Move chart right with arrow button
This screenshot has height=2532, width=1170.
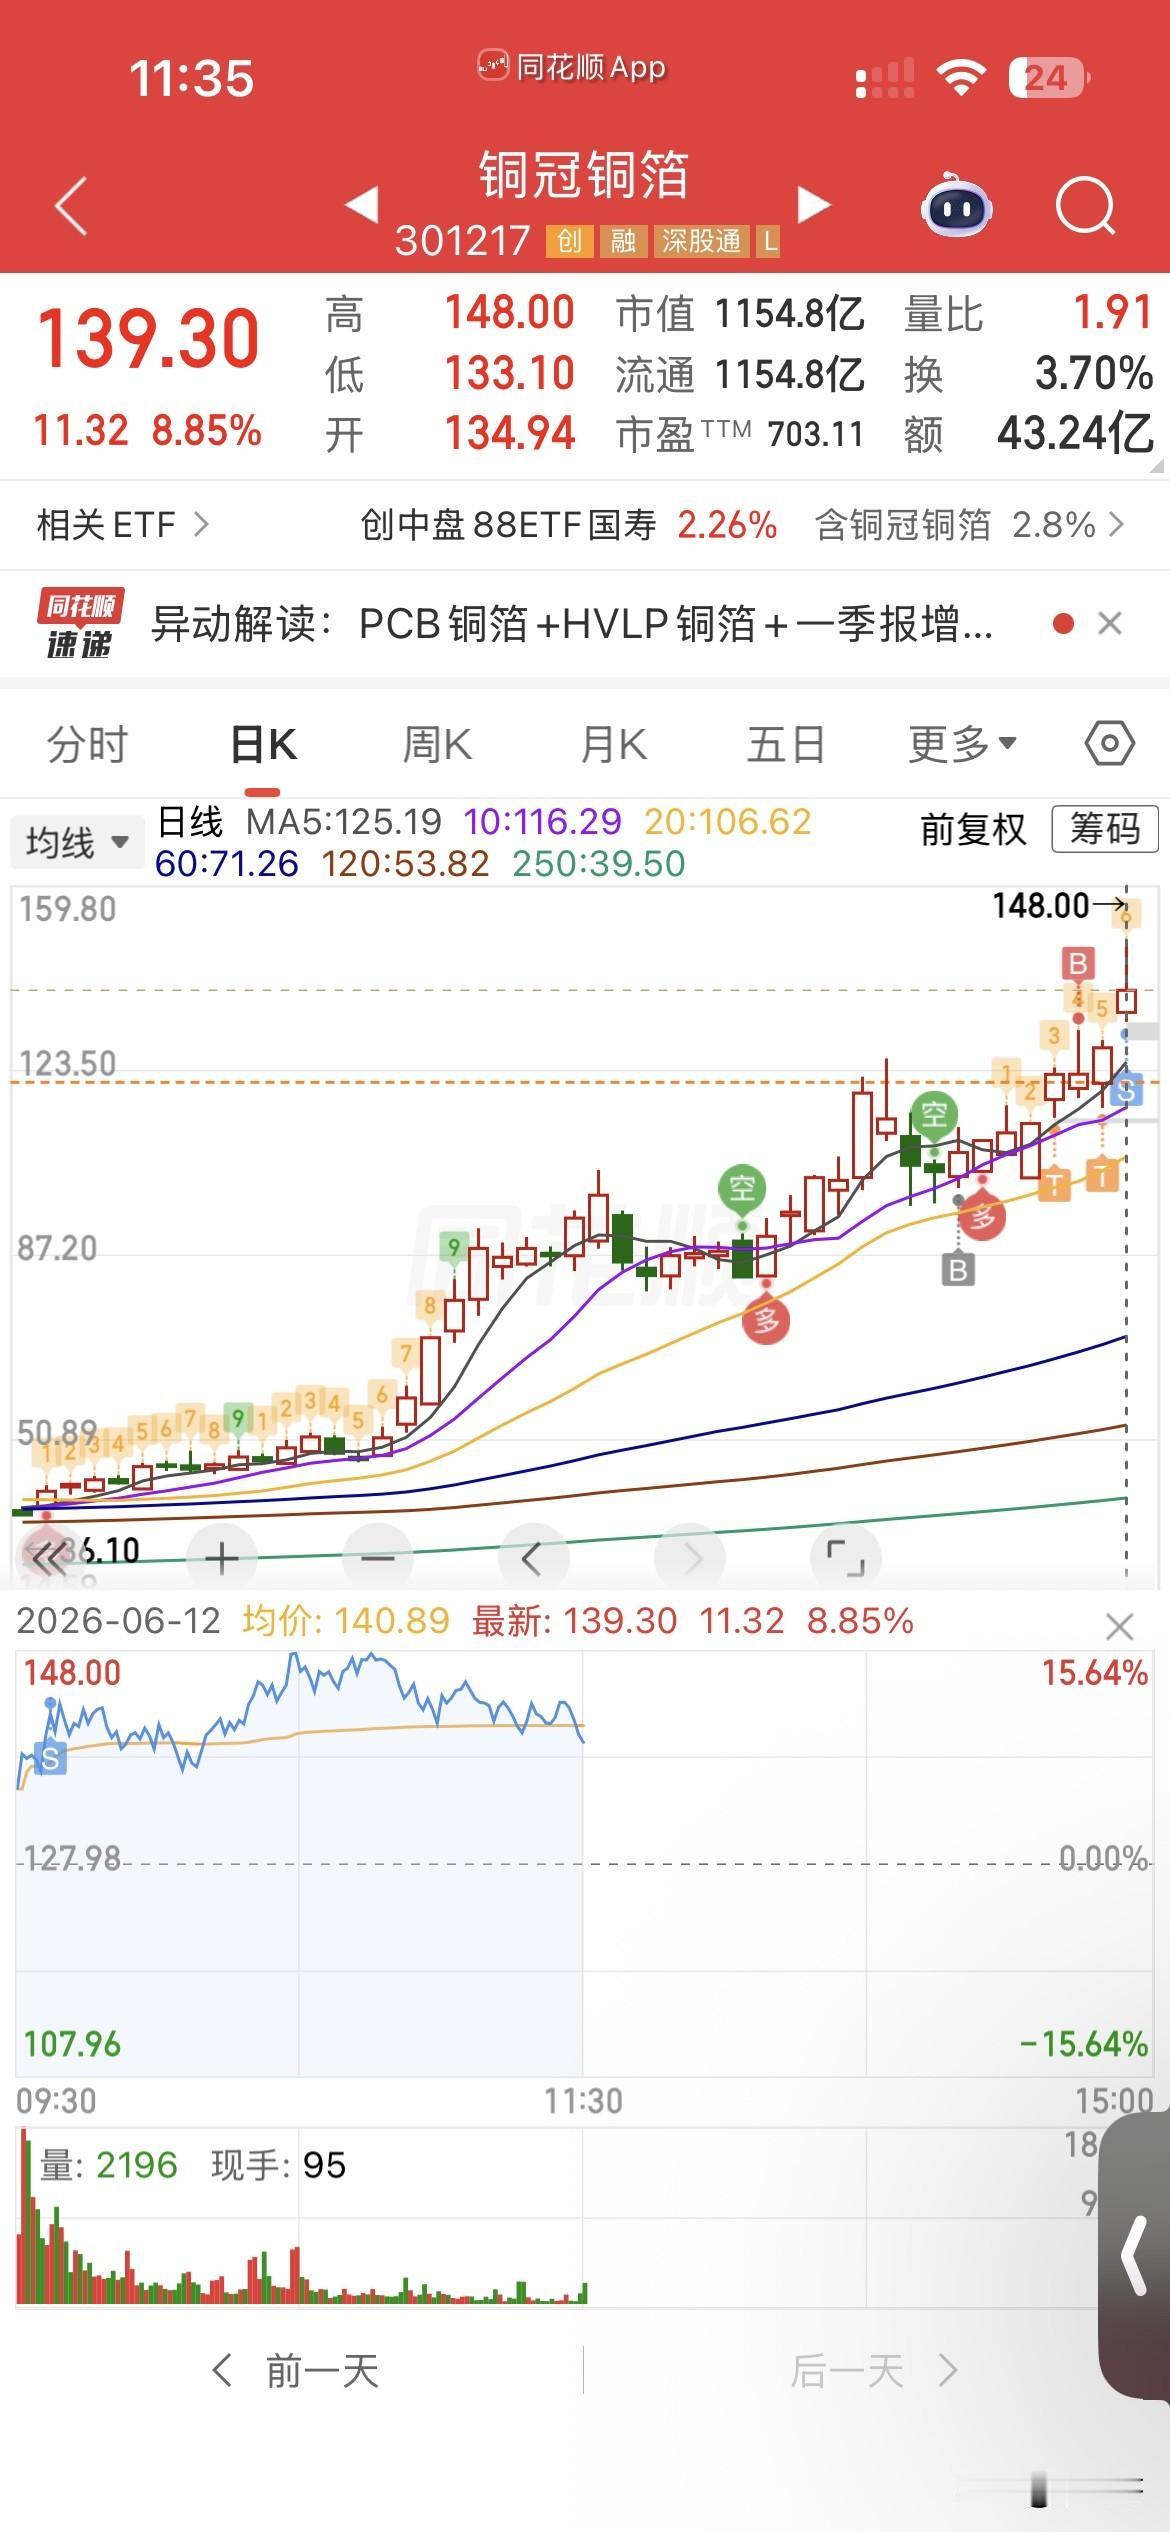(x=690, y=1557)
